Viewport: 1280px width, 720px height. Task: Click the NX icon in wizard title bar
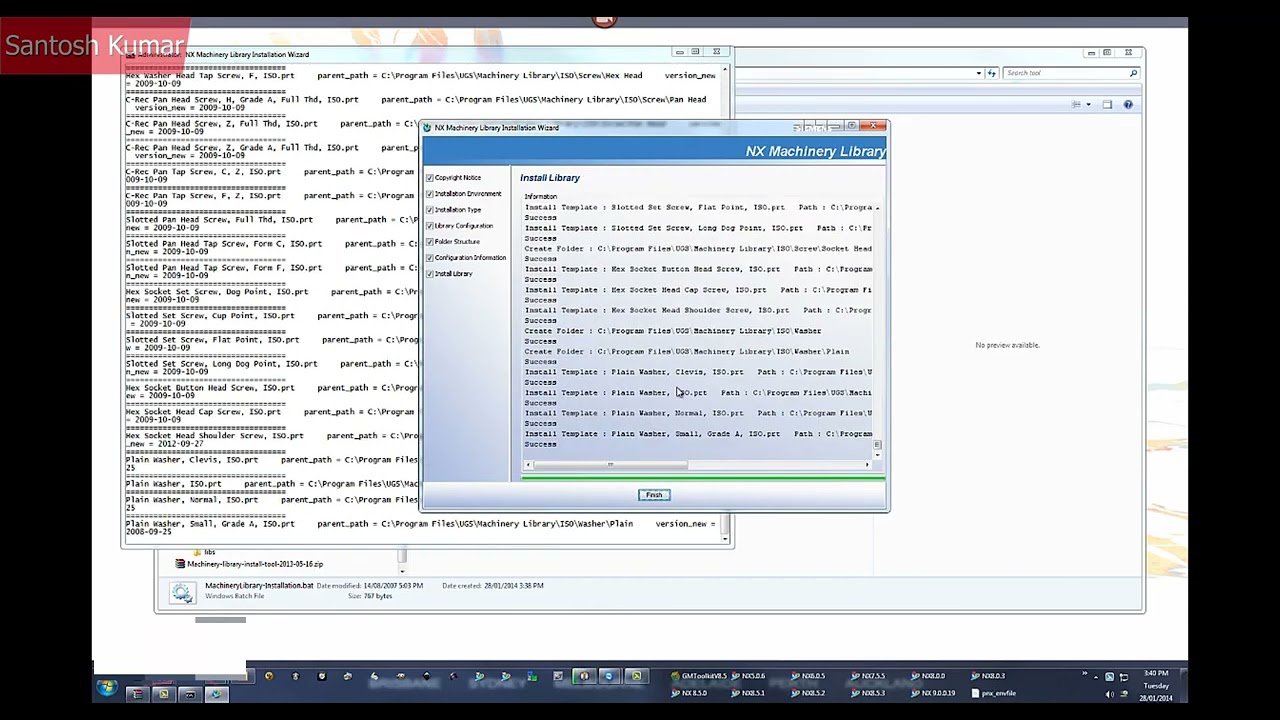[x=427, y=128]
